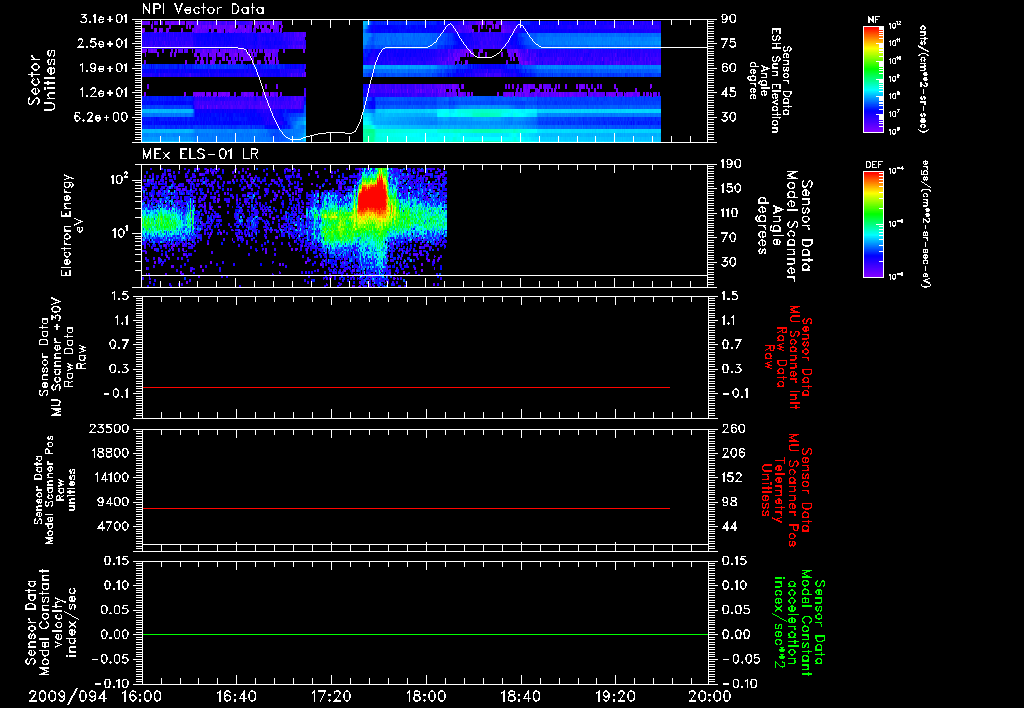This screenshot has height=708, width=1024.
Task: Click the '44' telemetry tick label
Action: click(x=729, y=526)
